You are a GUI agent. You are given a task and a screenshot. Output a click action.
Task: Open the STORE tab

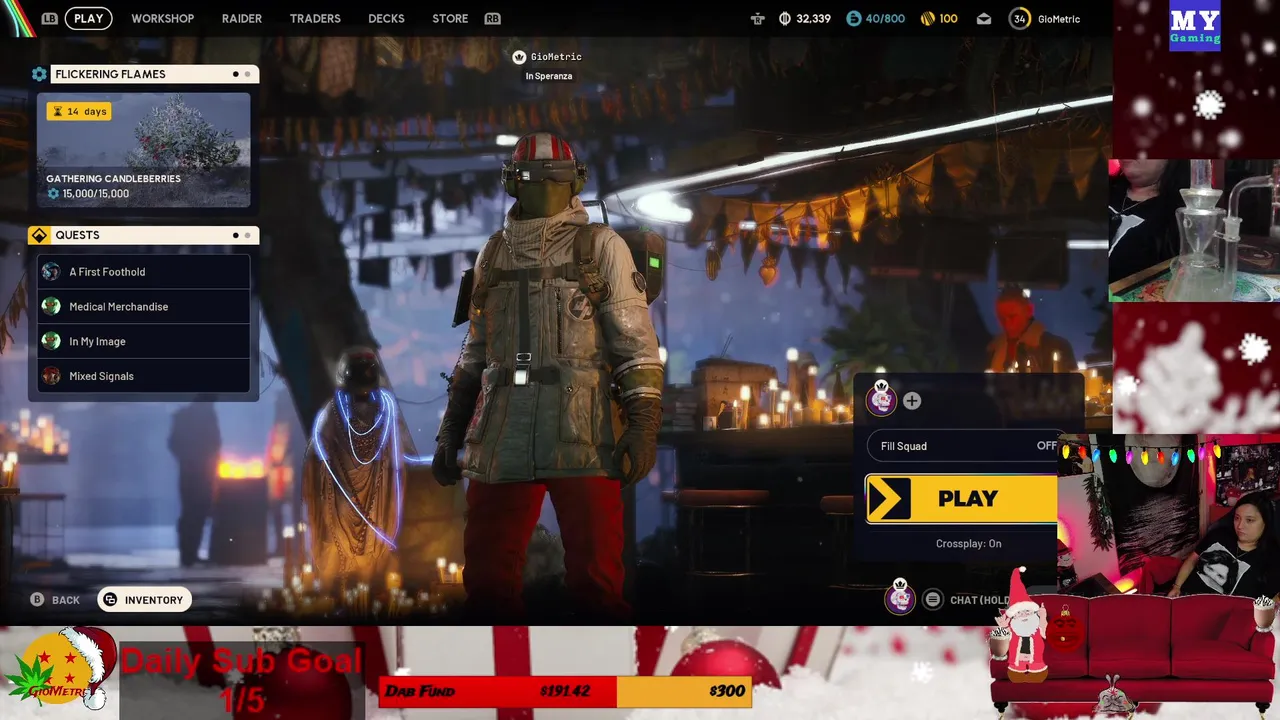coord(450,18)
